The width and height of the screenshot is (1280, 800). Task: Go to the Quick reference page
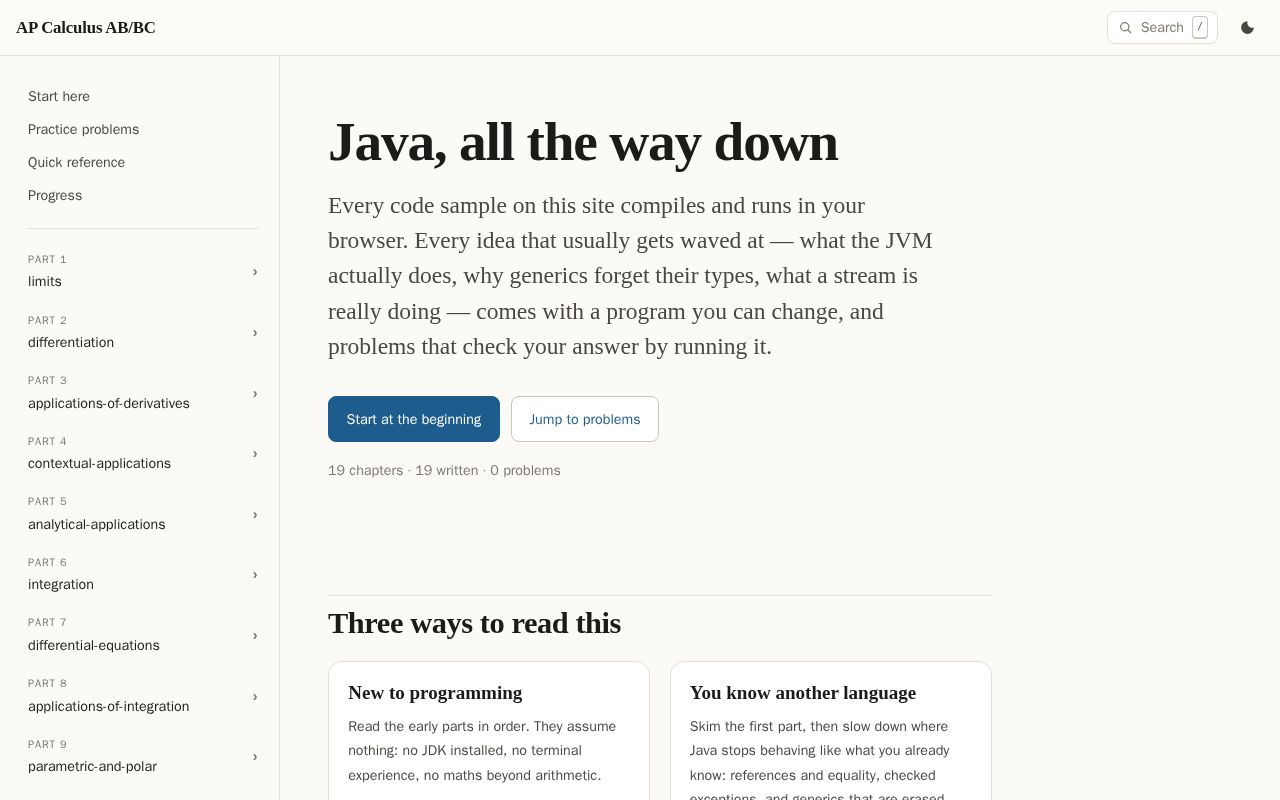pos(77,162)
